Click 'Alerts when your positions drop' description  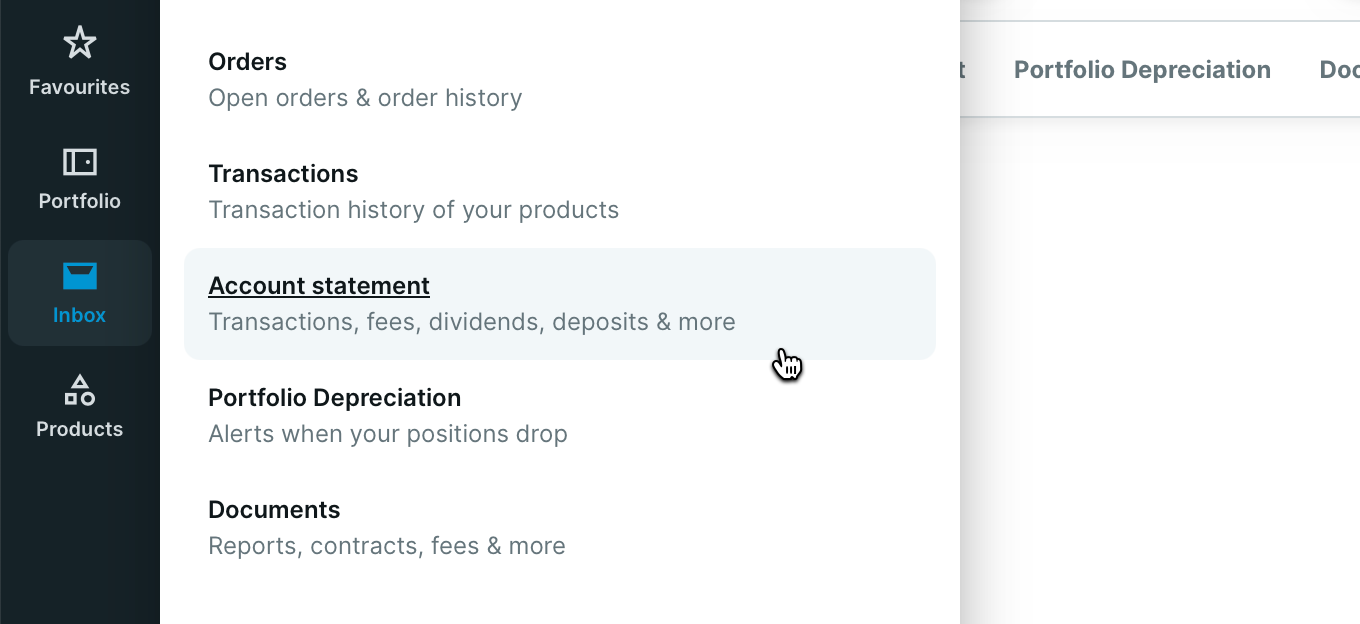click(388, 434)
